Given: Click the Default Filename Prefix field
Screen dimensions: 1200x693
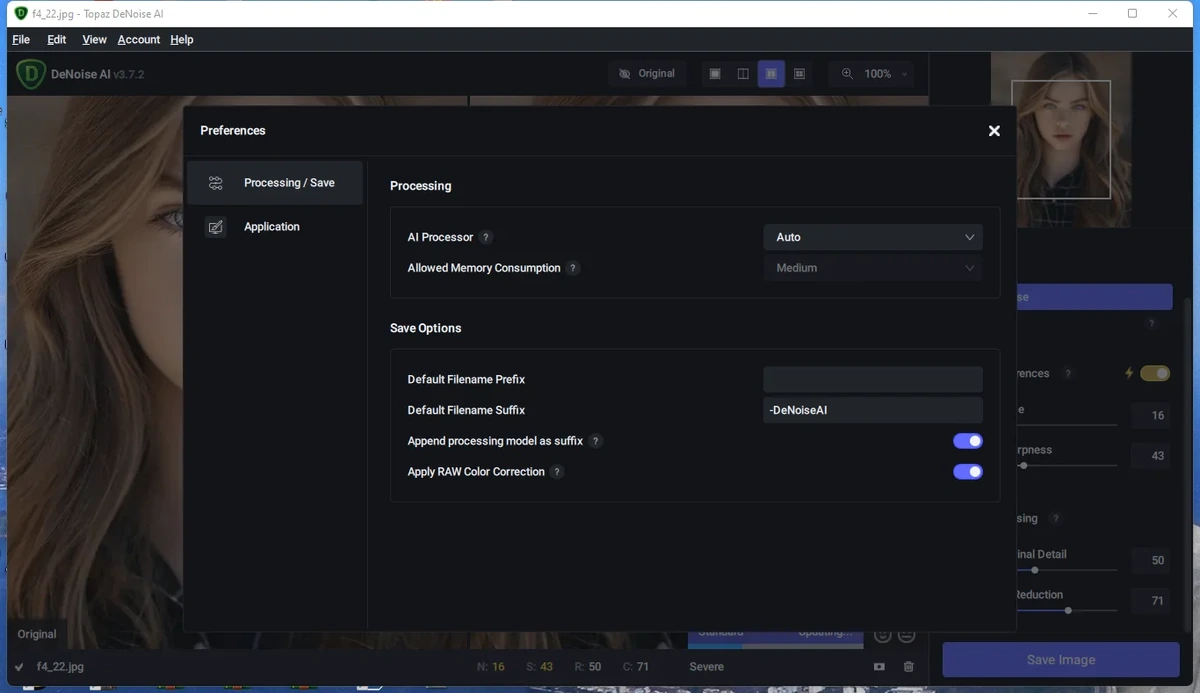Looking at the screenshot, I should coord(873,379).
